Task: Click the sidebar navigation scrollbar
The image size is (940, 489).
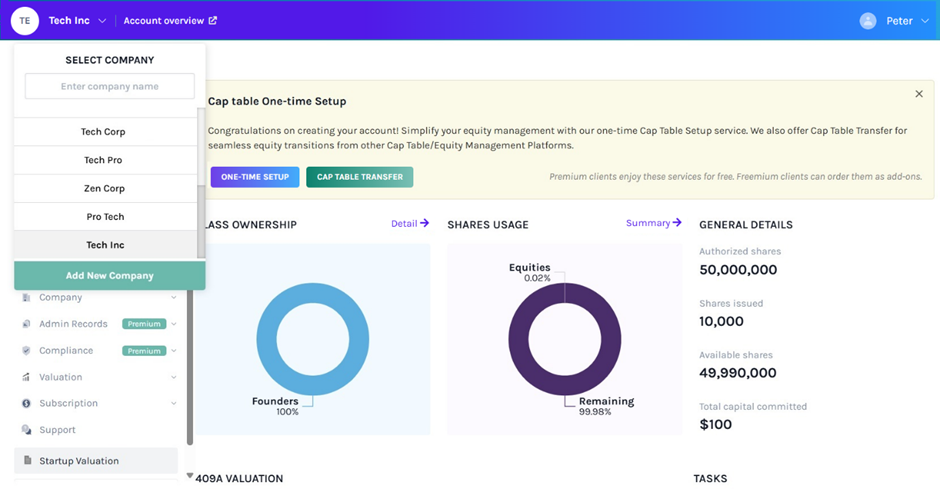Action: point(189,367)
